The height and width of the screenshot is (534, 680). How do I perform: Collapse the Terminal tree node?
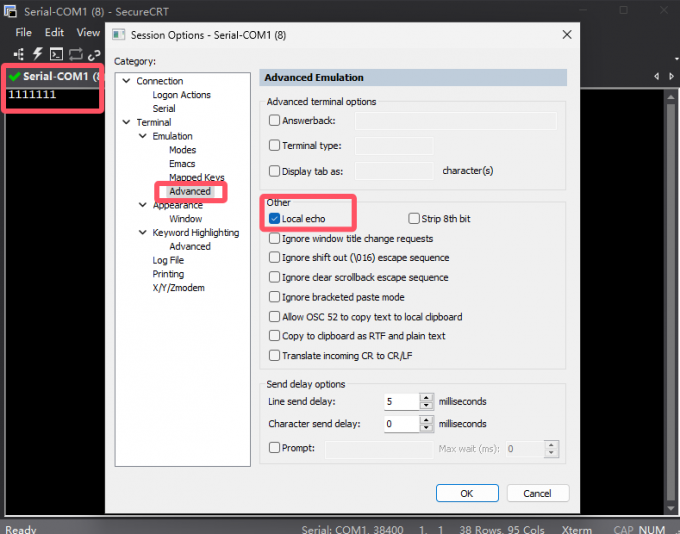pos(126,122)
